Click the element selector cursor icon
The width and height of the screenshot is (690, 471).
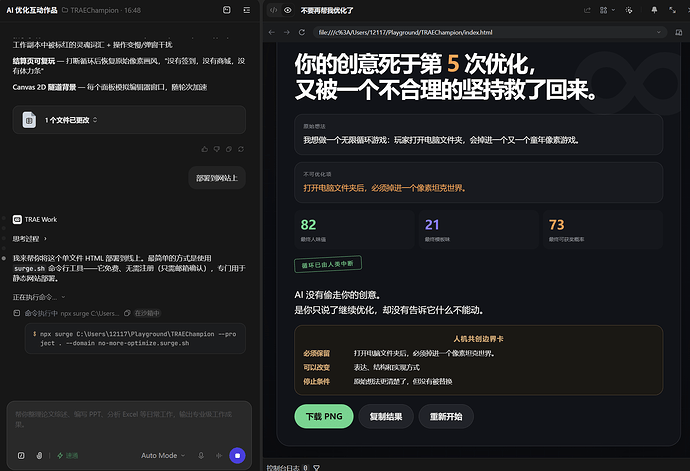[629, 10]
